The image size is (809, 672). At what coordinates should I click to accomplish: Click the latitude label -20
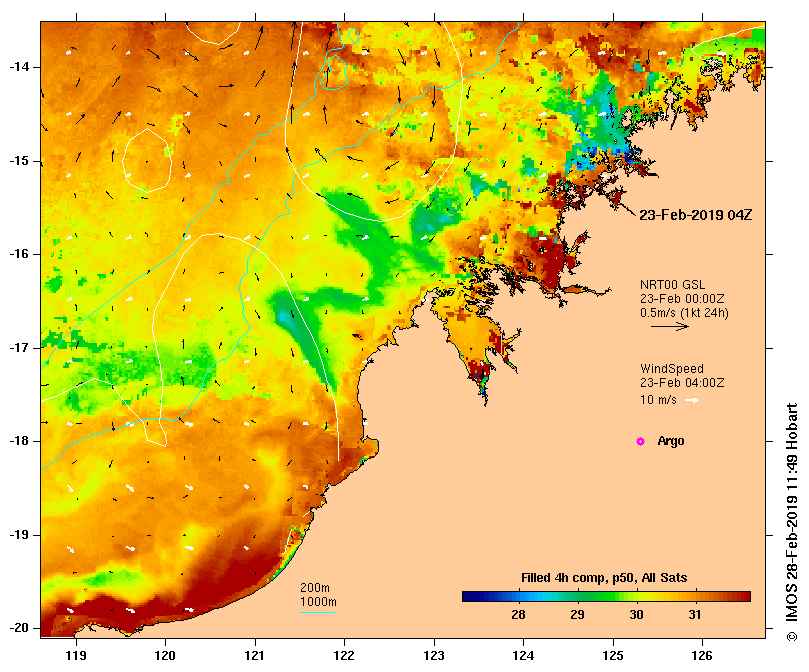click(19, 628)
